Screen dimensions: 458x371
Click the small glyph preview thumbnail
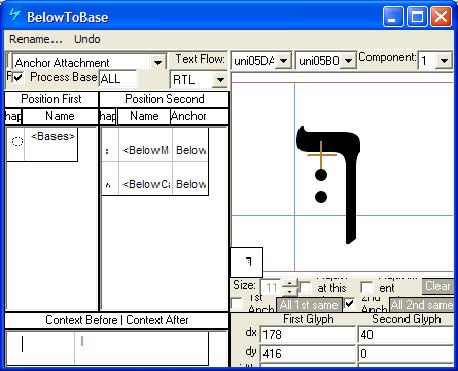coord(247,262)
